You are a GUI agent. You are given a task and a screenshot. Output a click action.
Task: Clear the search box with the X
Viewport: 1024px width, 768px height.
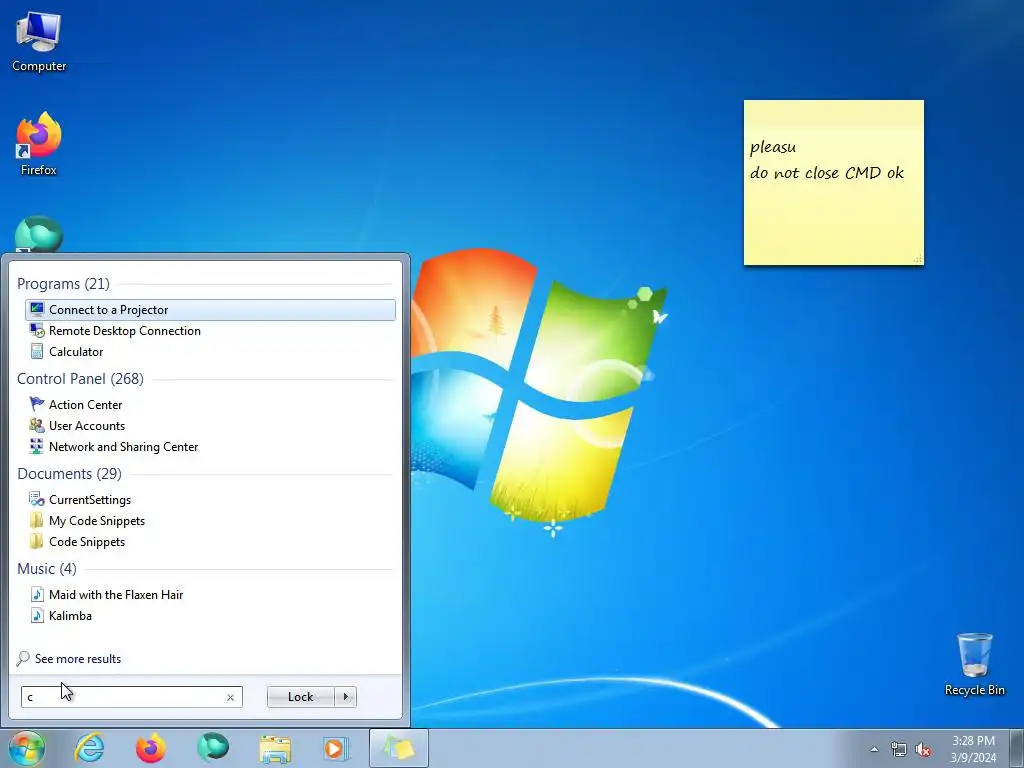point(230,697)
